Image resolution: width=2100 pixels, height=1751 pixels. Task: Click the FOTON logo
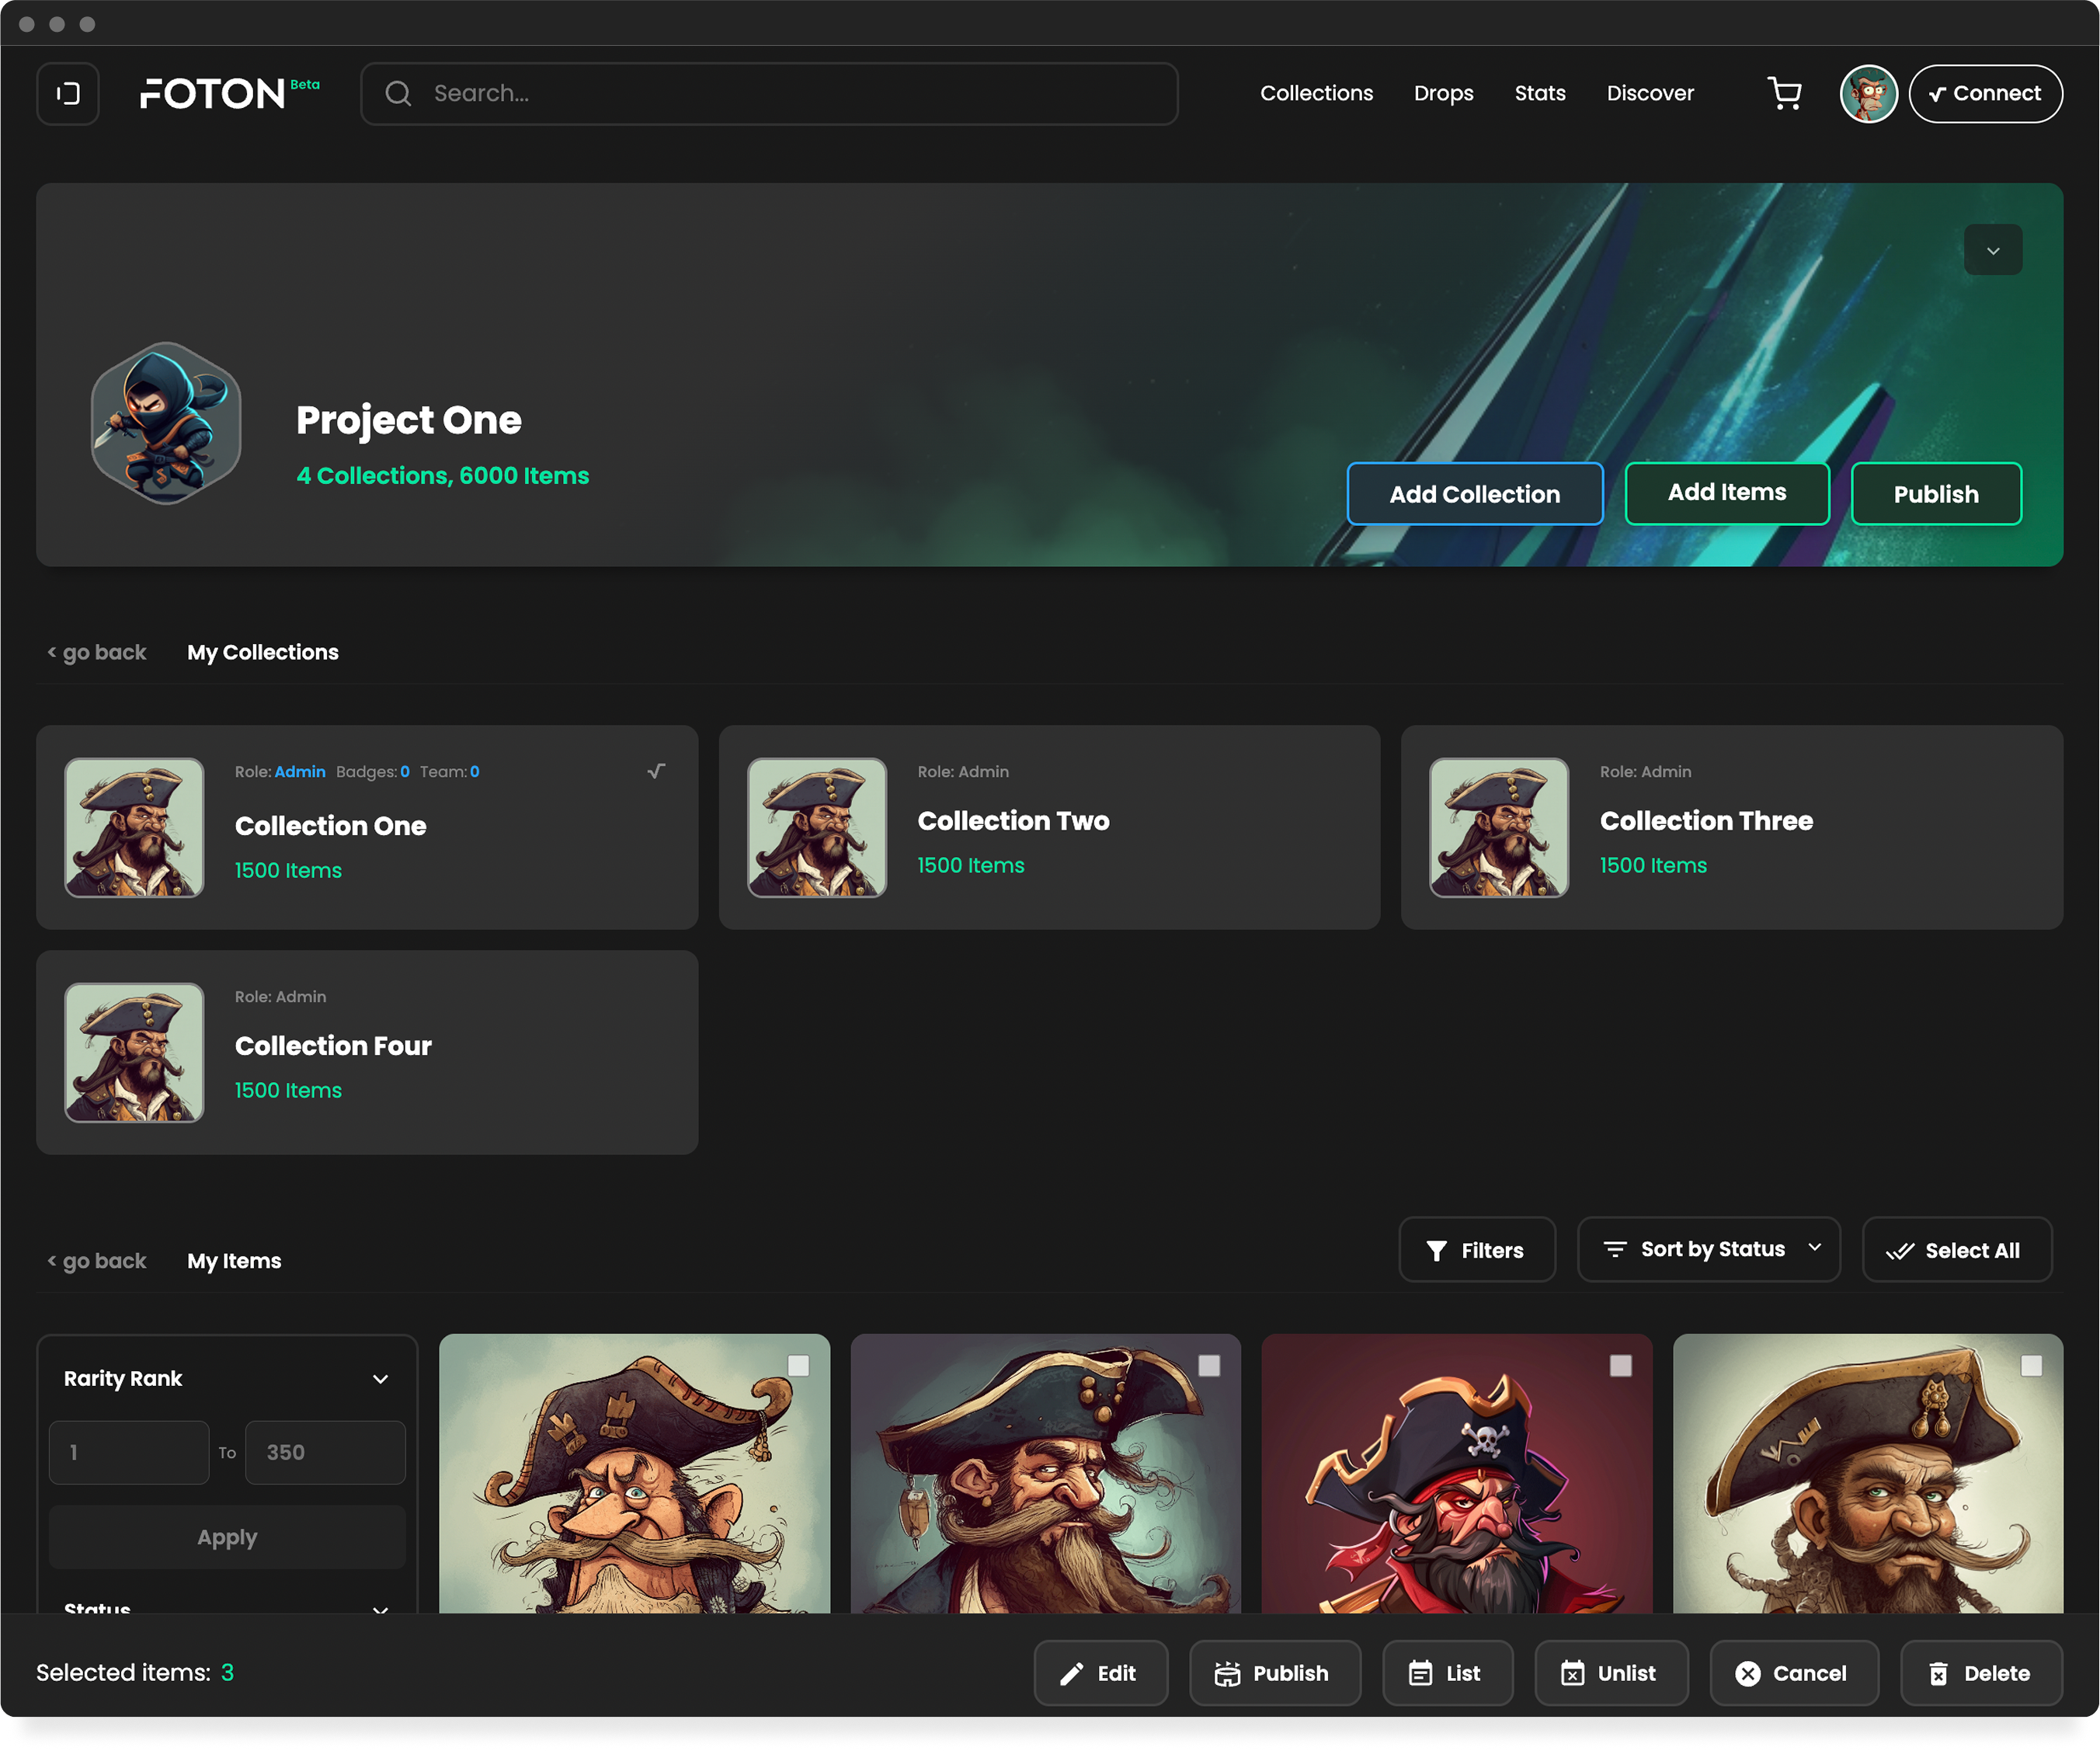[x=213, y=94]
